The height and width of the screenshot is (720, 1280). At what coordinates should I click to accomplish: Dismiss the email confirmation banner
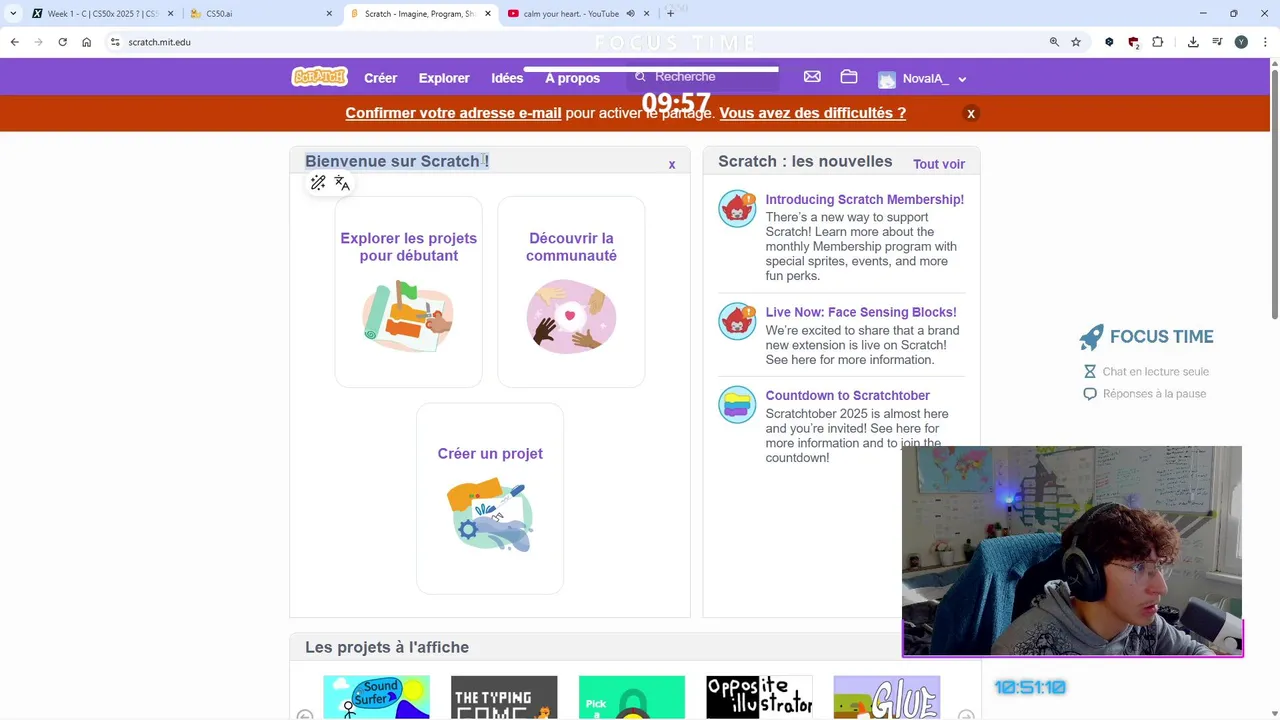(970, 114)
